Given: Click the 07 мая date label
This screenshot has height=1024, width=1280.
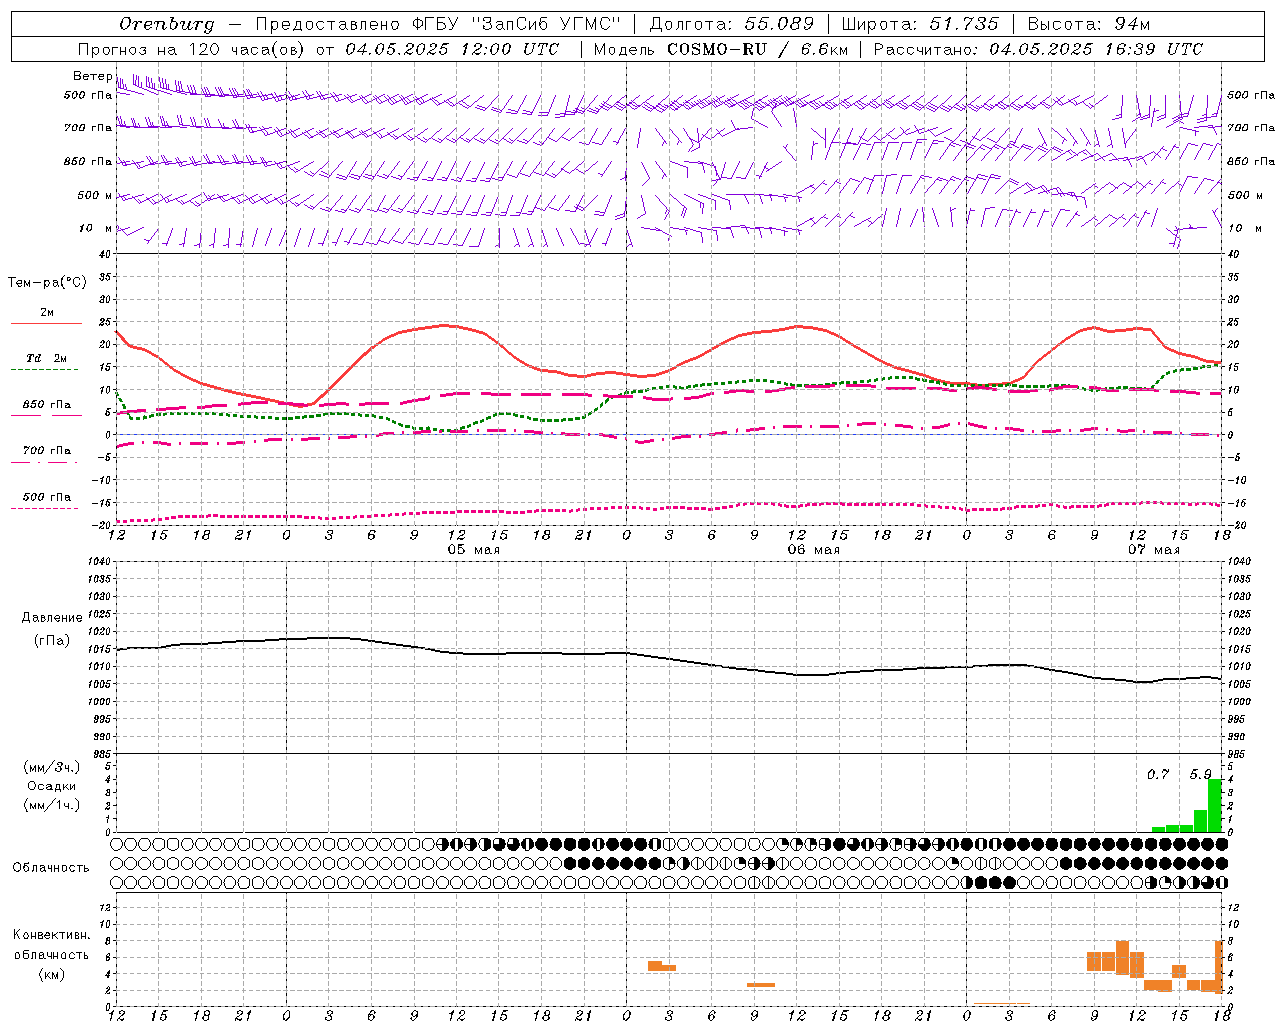Looking at the screenshot, I should point(1154,550).
